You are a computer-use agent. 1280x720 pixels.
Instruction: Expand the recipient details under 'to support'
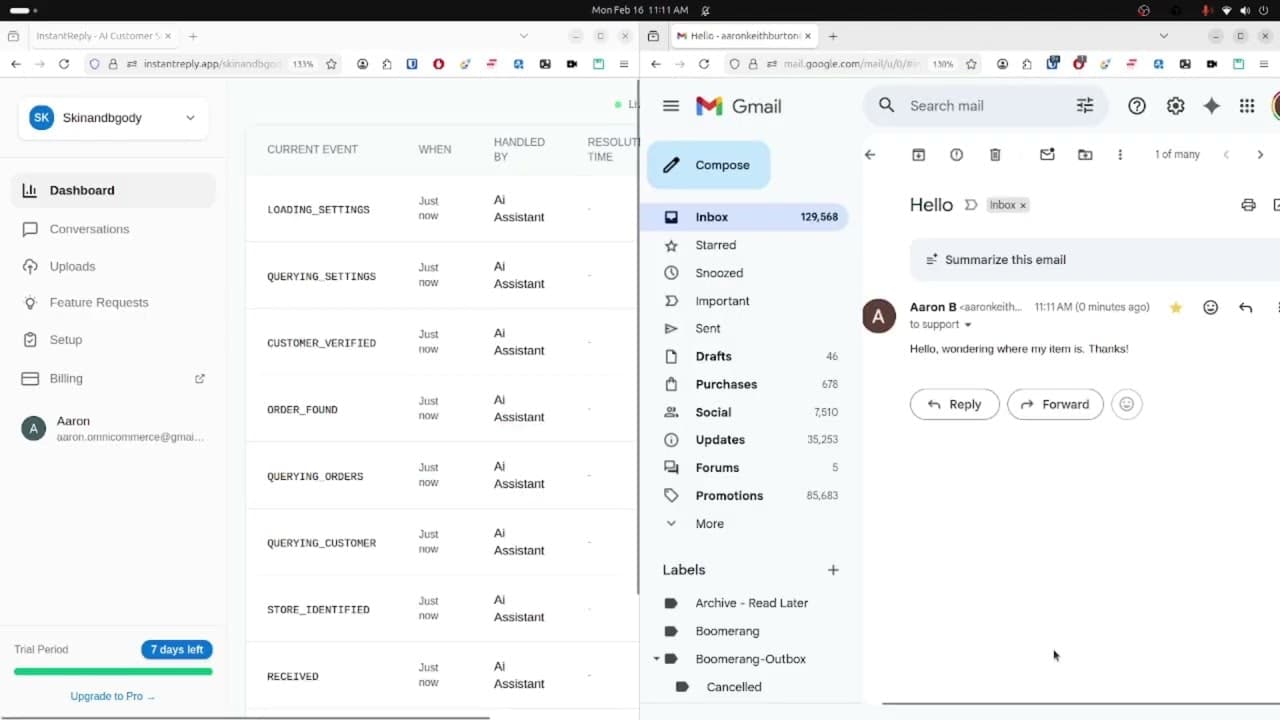click(x=966, y=324)
